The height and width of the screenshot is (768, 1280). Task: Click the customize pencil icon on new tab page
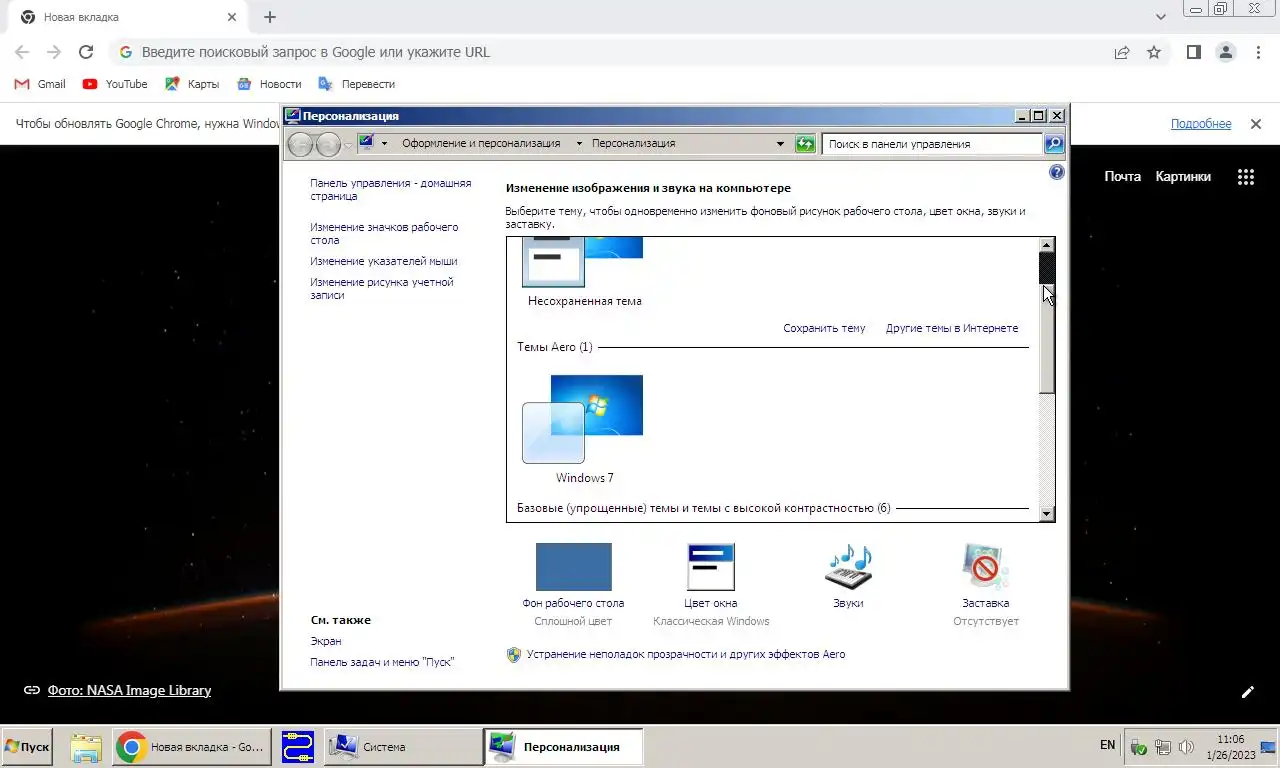[1248, 691]
